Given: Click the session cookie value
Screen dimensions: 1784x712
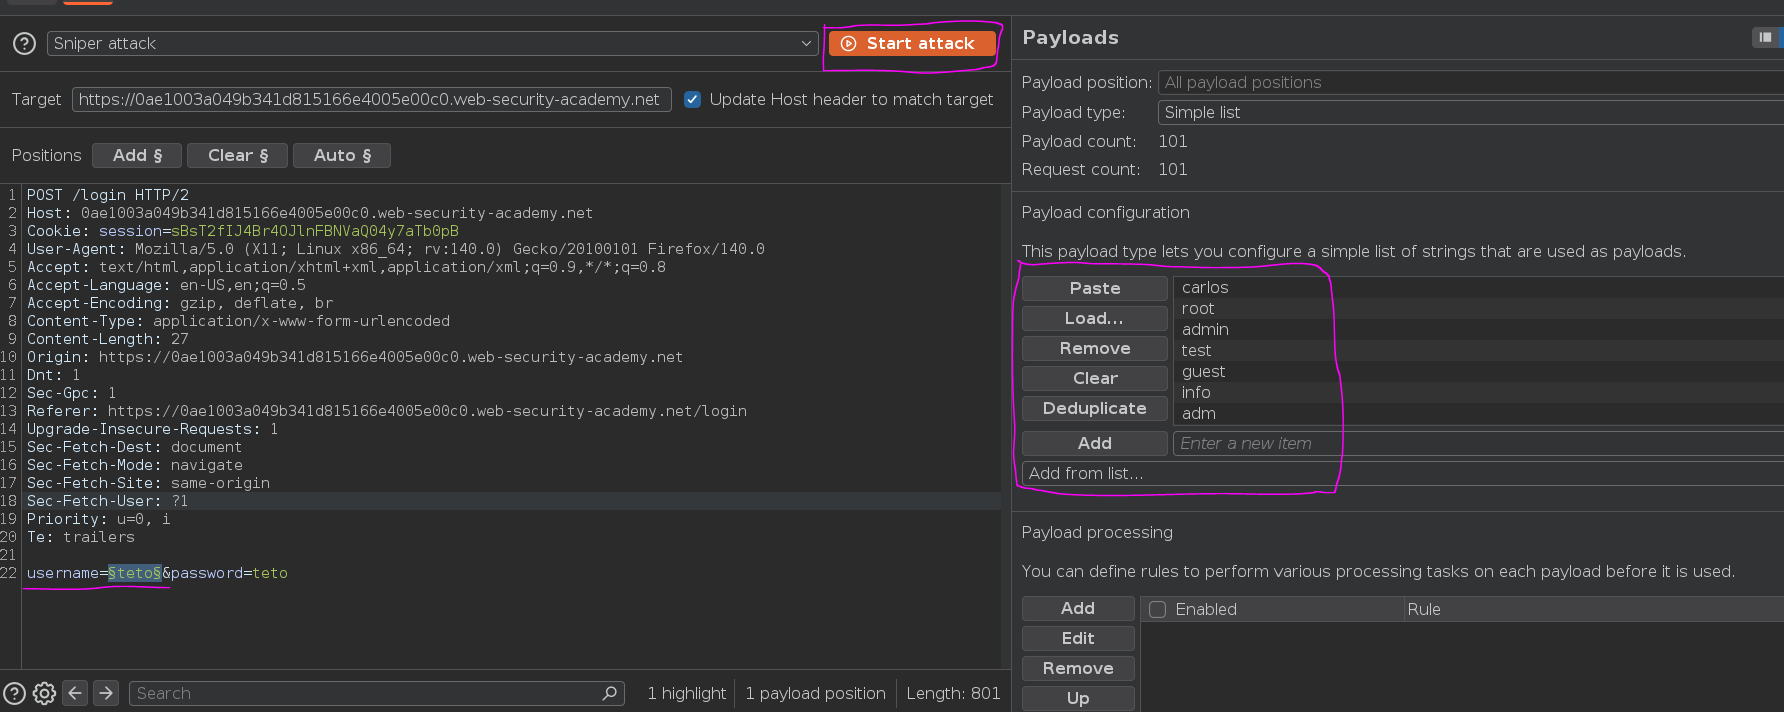Looking at the screenshot, I should coord(315,231).
